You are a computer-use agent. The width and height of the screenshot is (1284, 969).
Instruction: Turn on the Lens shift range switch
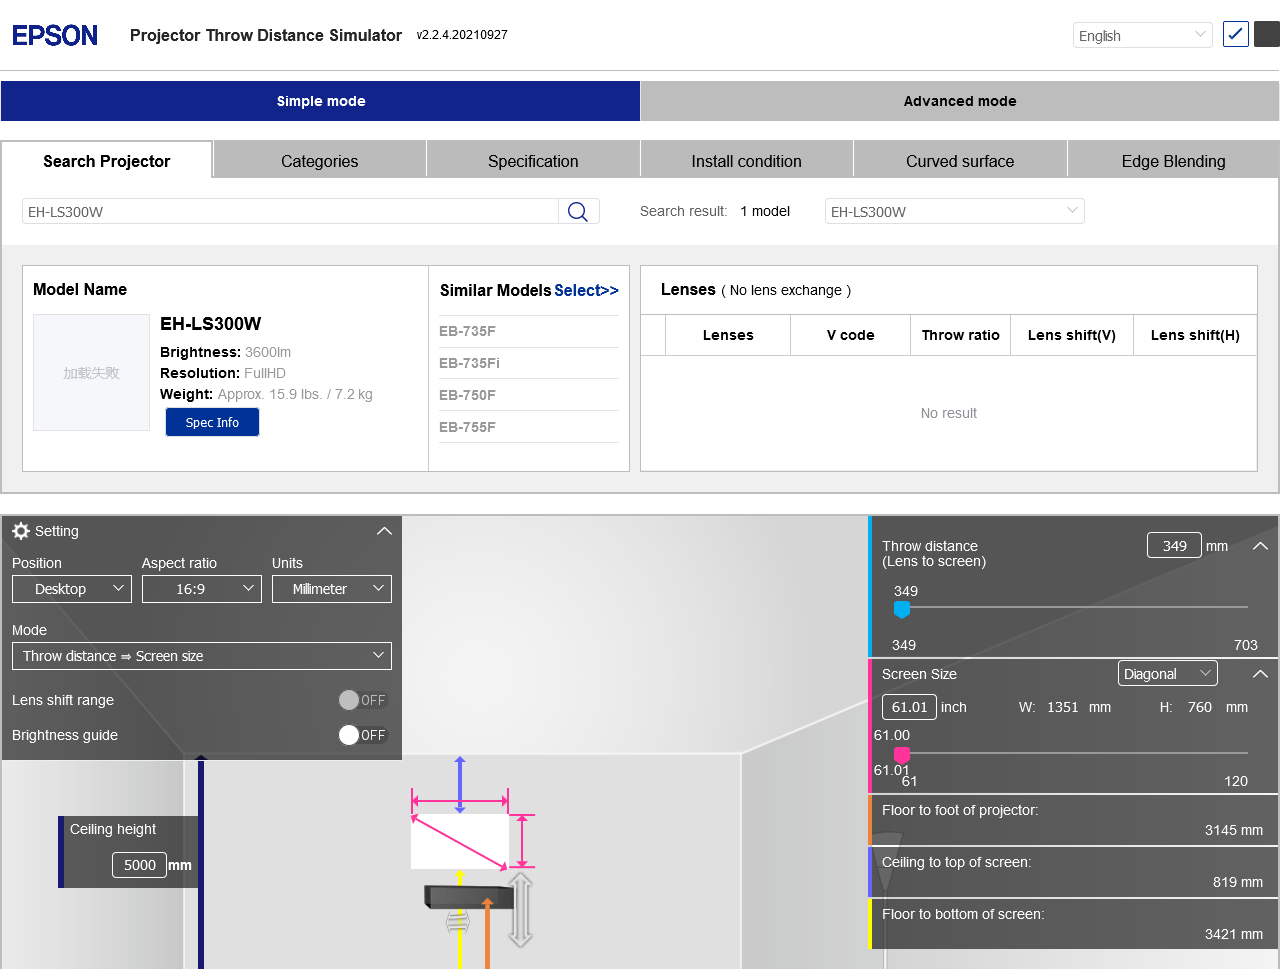click(x=362, y=700)
